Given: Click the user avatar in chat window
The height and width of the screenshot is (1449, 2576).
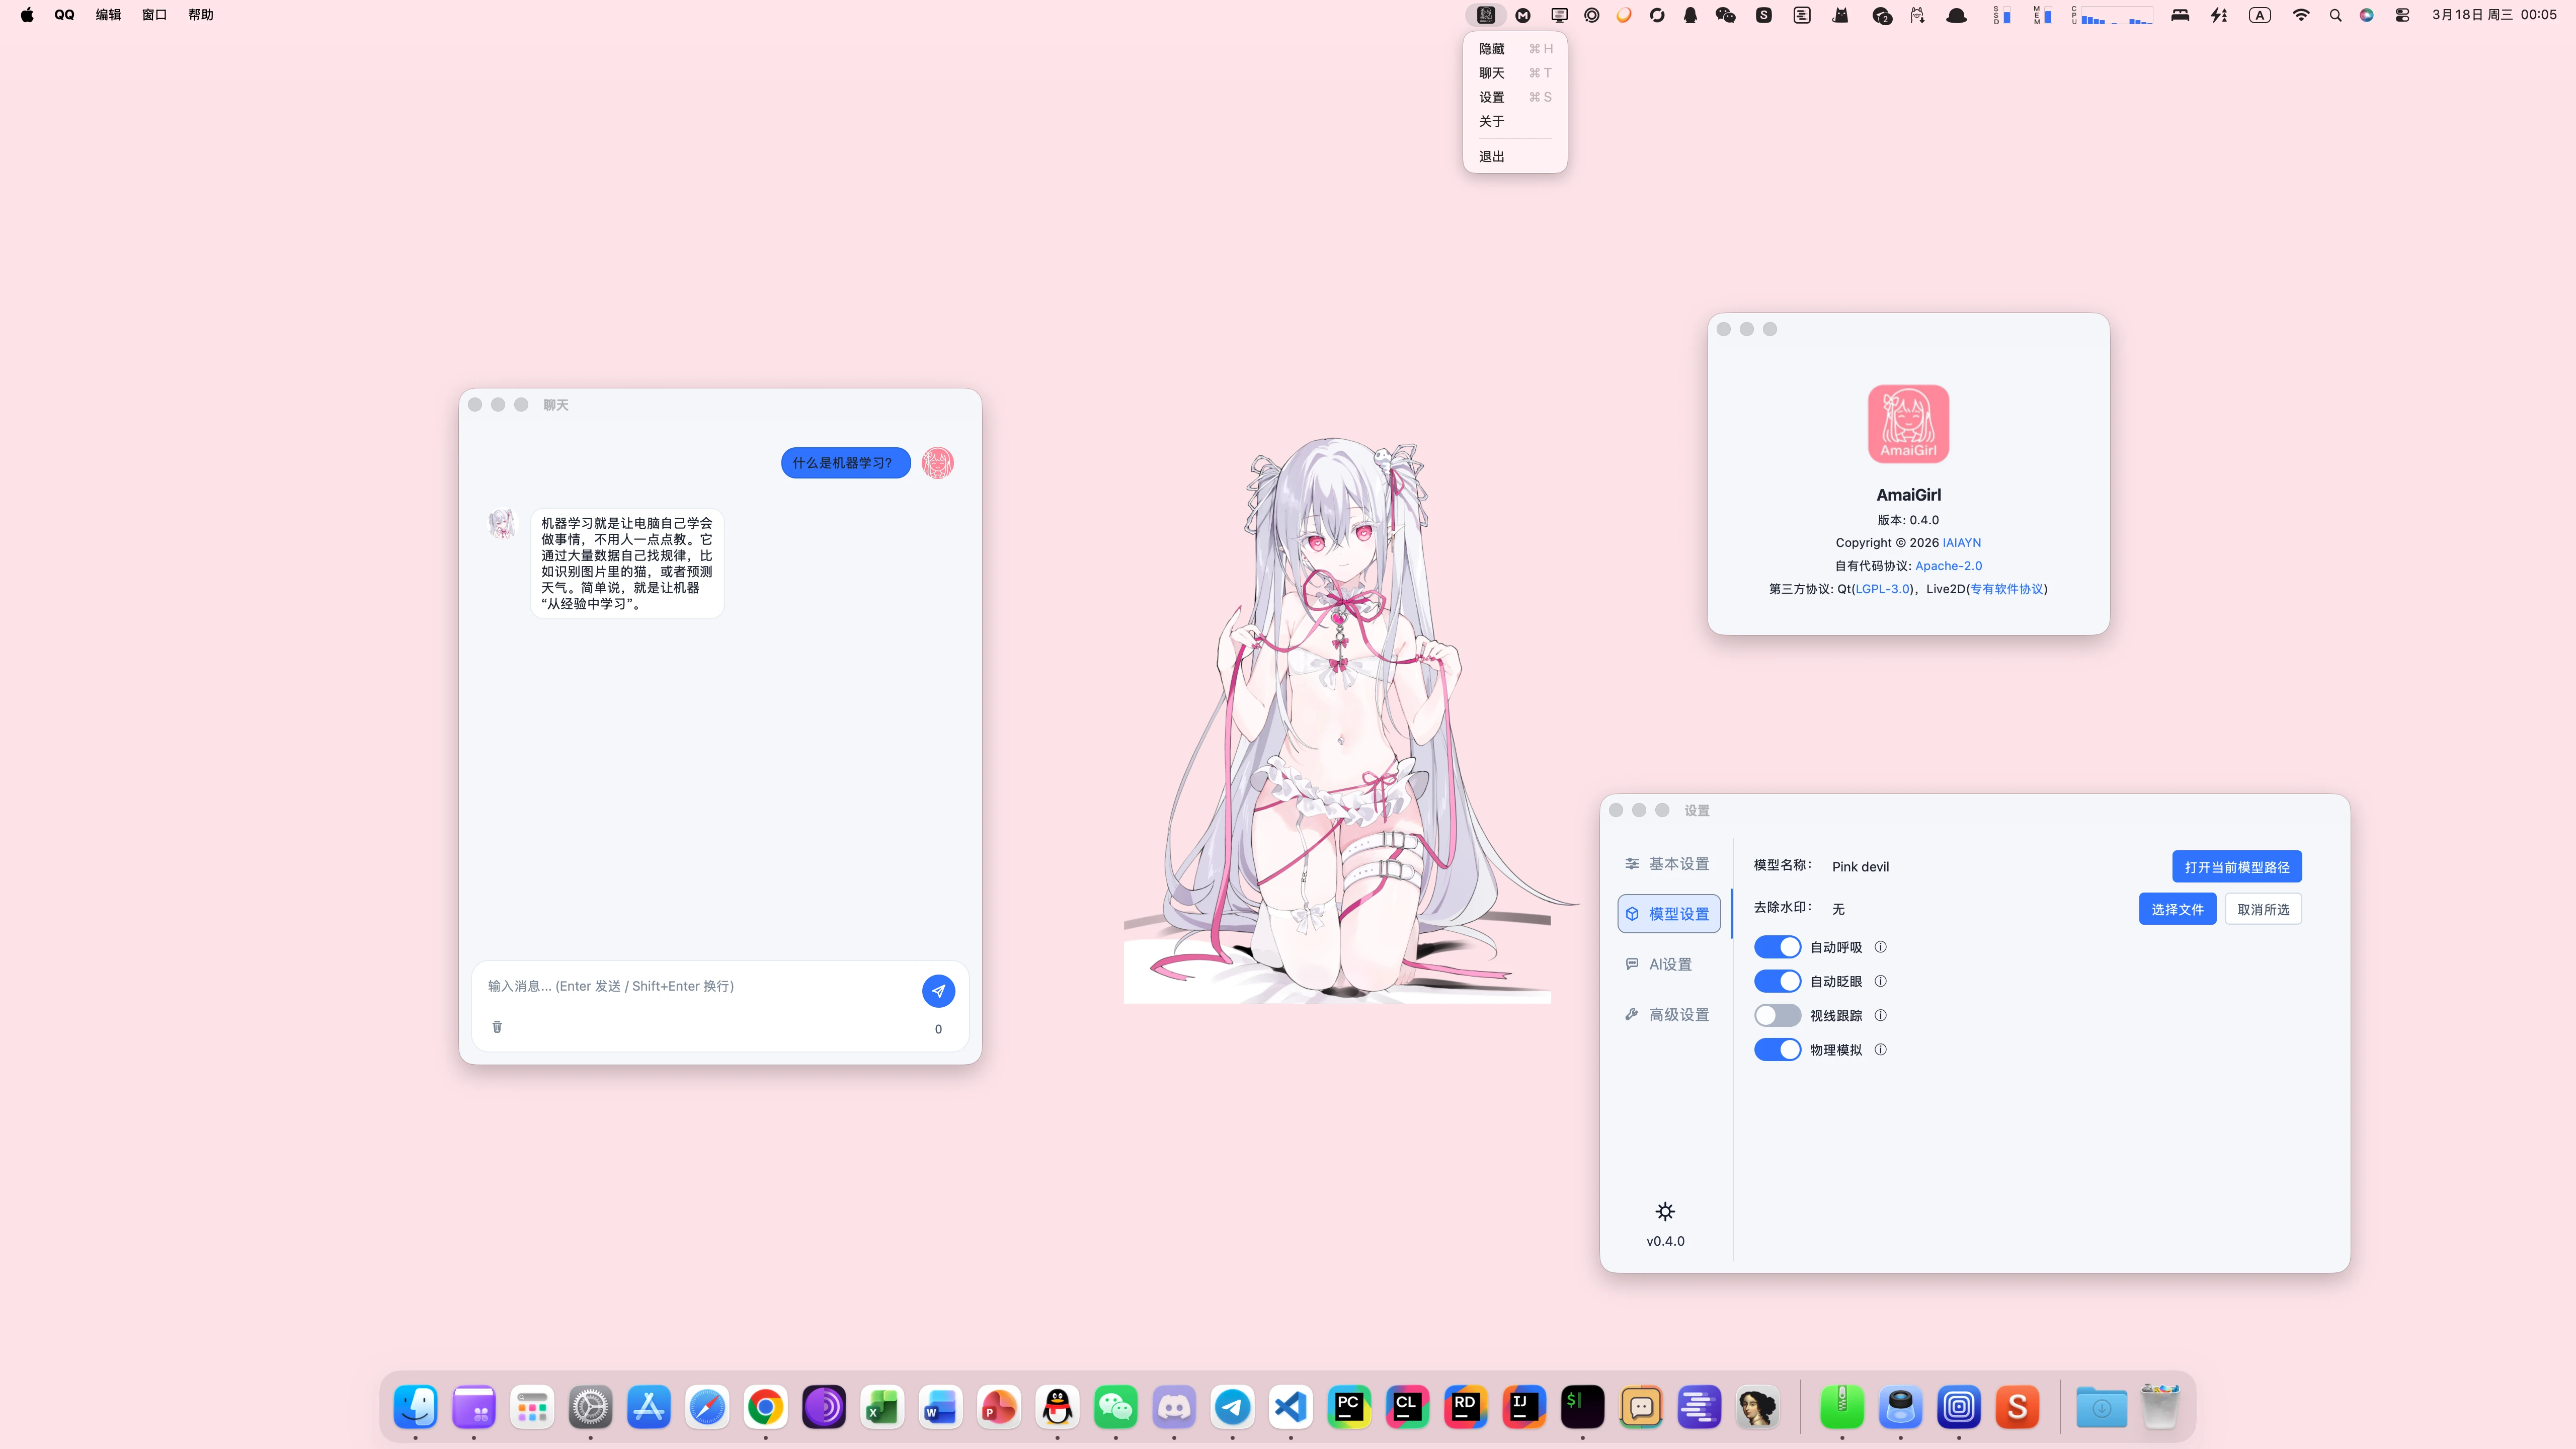Looking at the screenshot, I should coord(937,463).
